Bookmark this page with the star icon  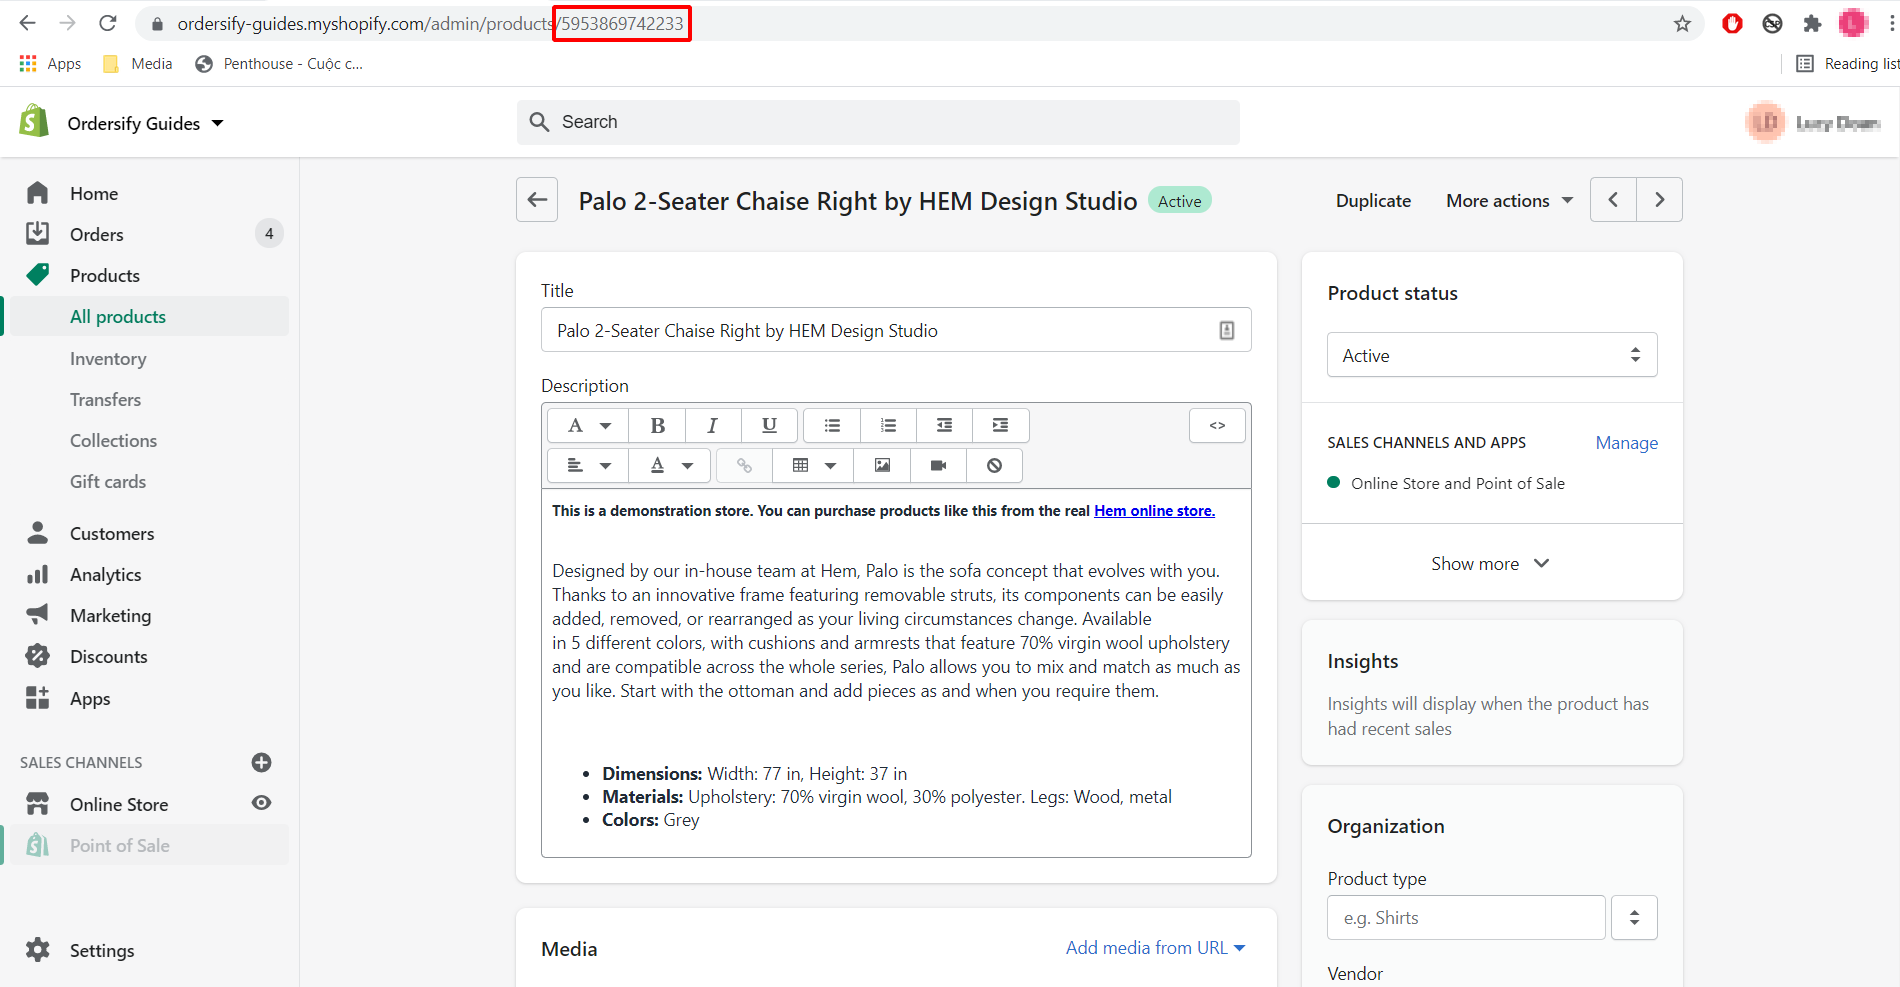[x=1682, y=23]
